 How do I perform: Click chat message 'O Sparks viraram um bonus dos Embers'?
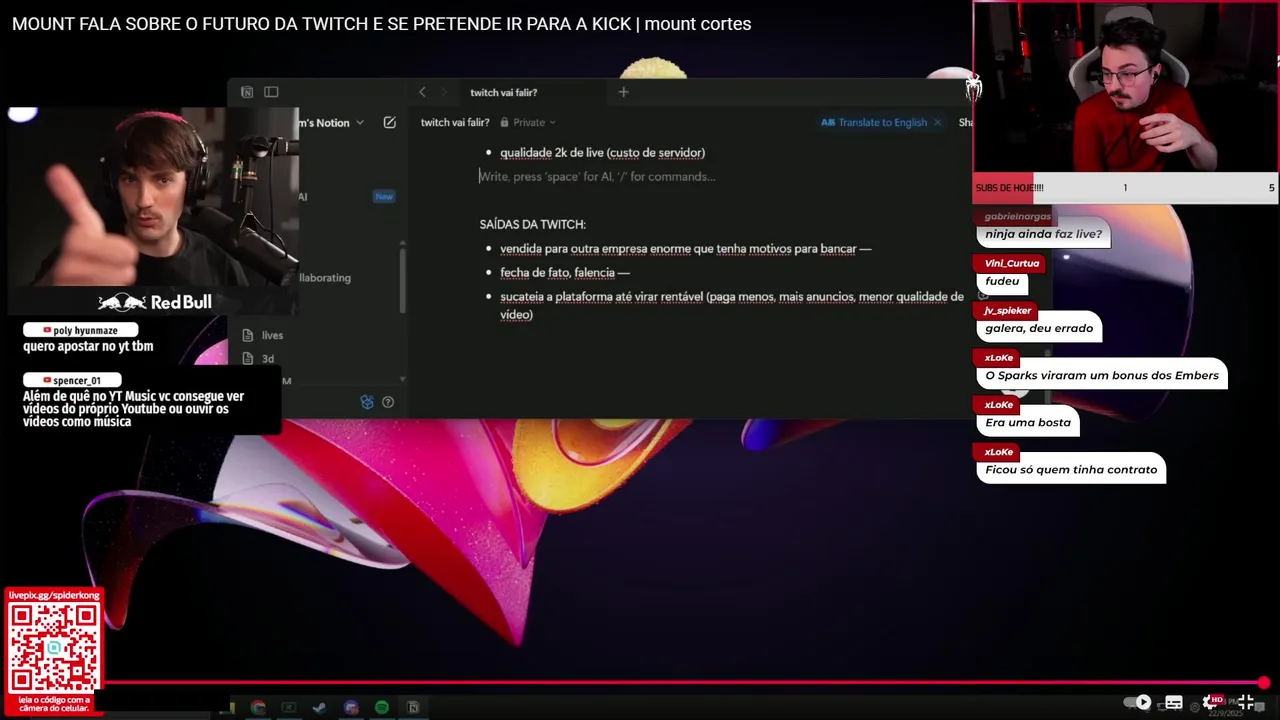(1102, 375)
